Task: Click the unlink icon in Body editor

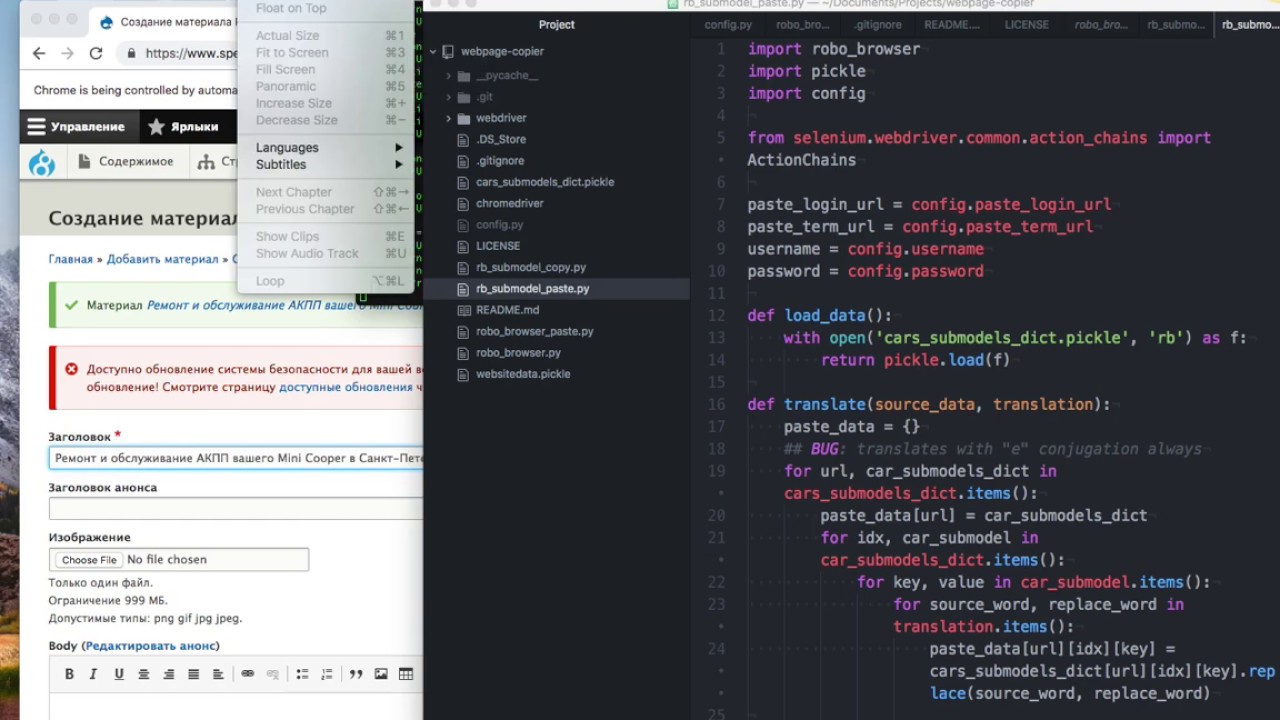Action: pyautogui.click(x=272, y=674)
